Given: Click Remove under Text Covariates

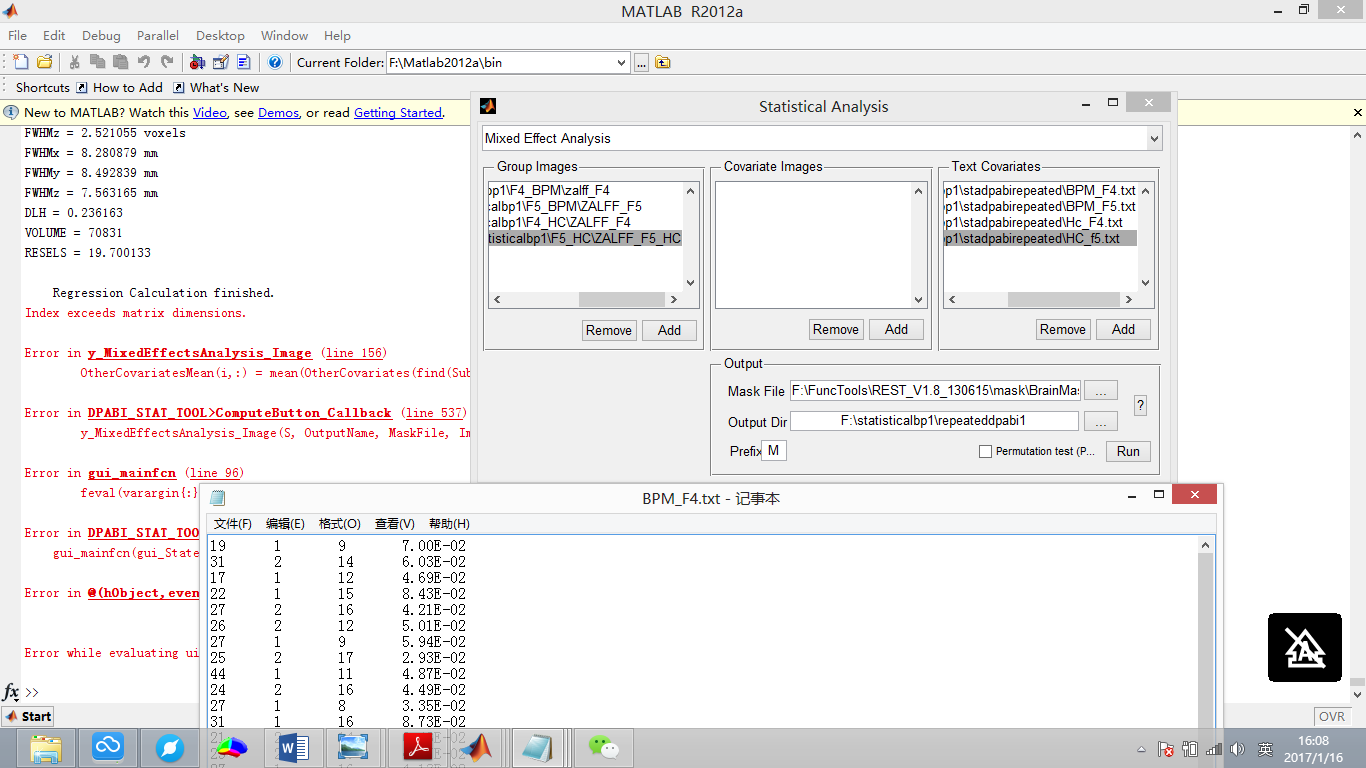Looking at the screenshot, I should click(x=1063, y=329).
